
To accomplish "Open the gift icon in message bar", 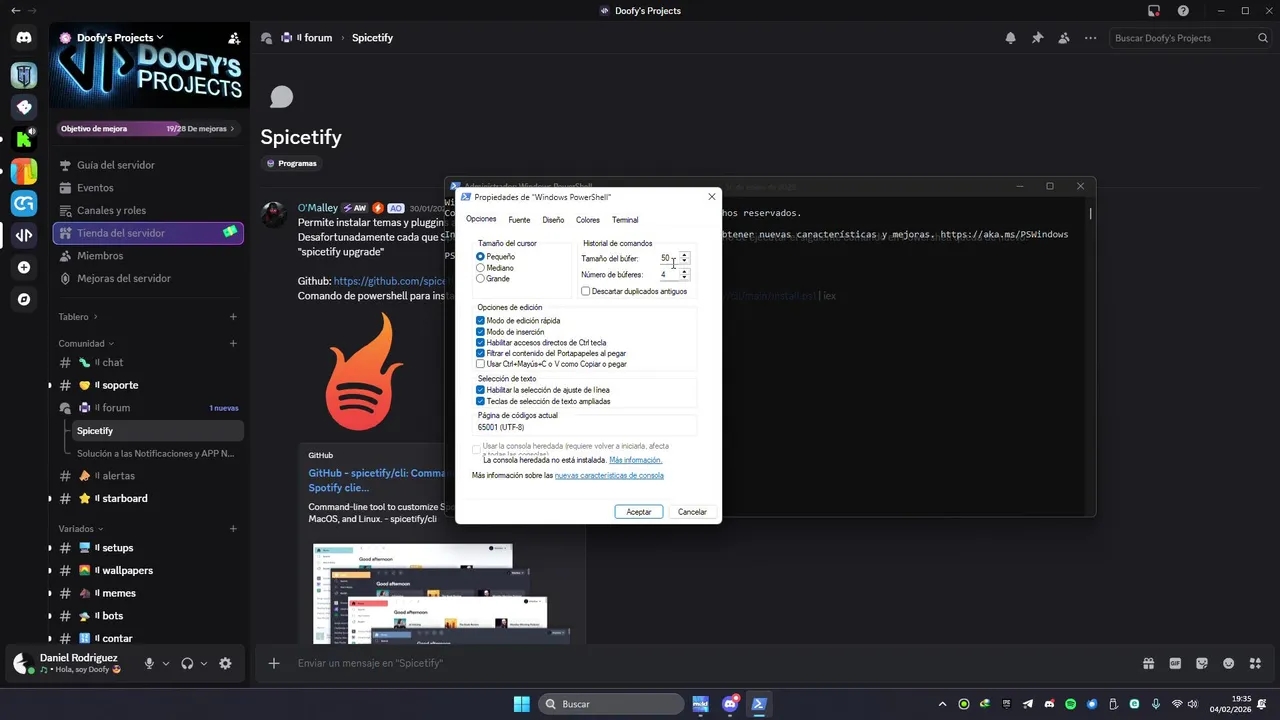I will [1149, 663].
